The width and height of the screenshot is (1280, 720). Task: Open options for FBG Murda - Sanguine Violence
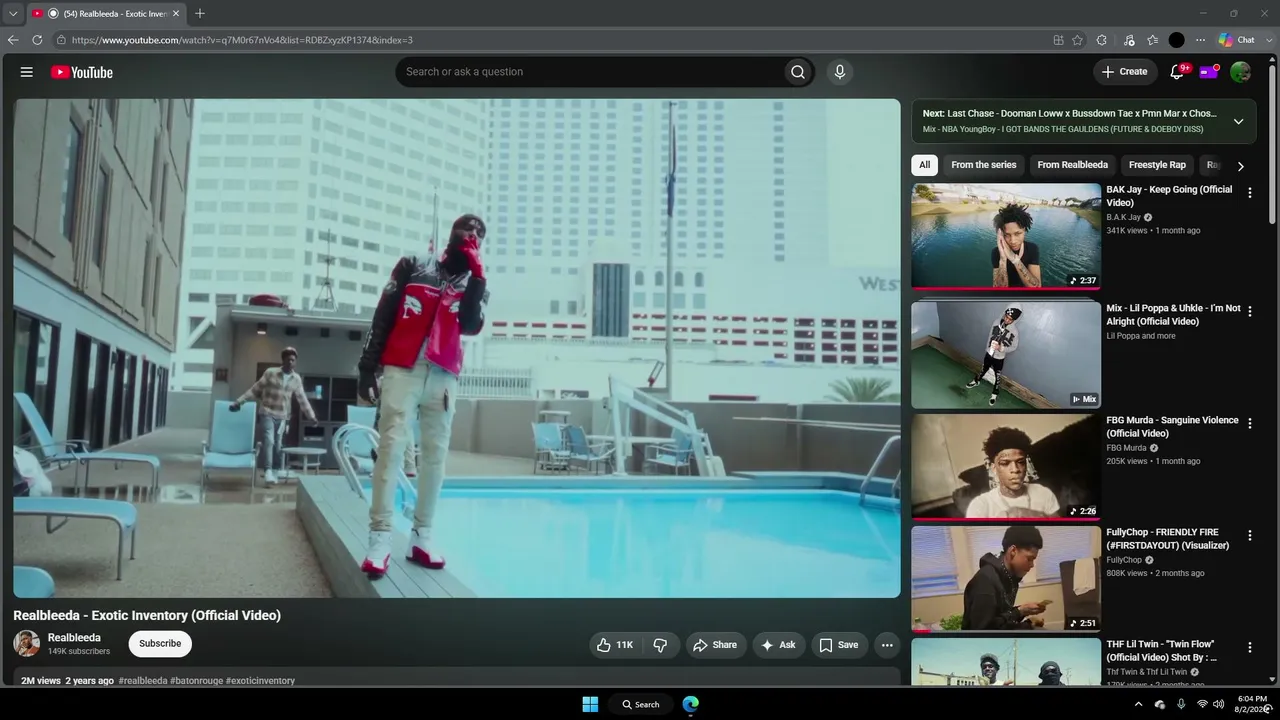click(1249, 424)
